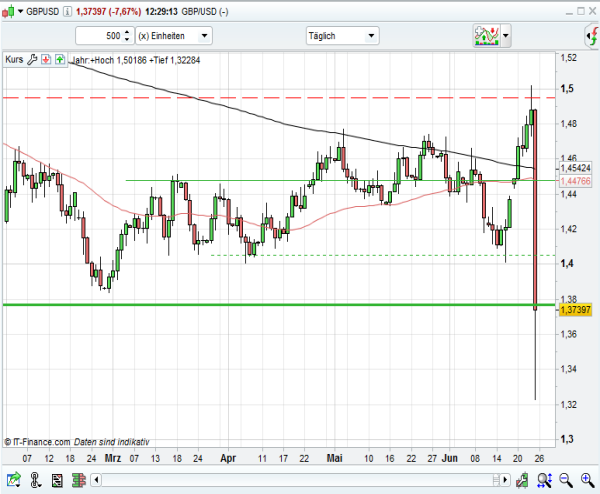
Task: Click the scroll right arrow of timeline scrollbar
Action: point(505,479)
